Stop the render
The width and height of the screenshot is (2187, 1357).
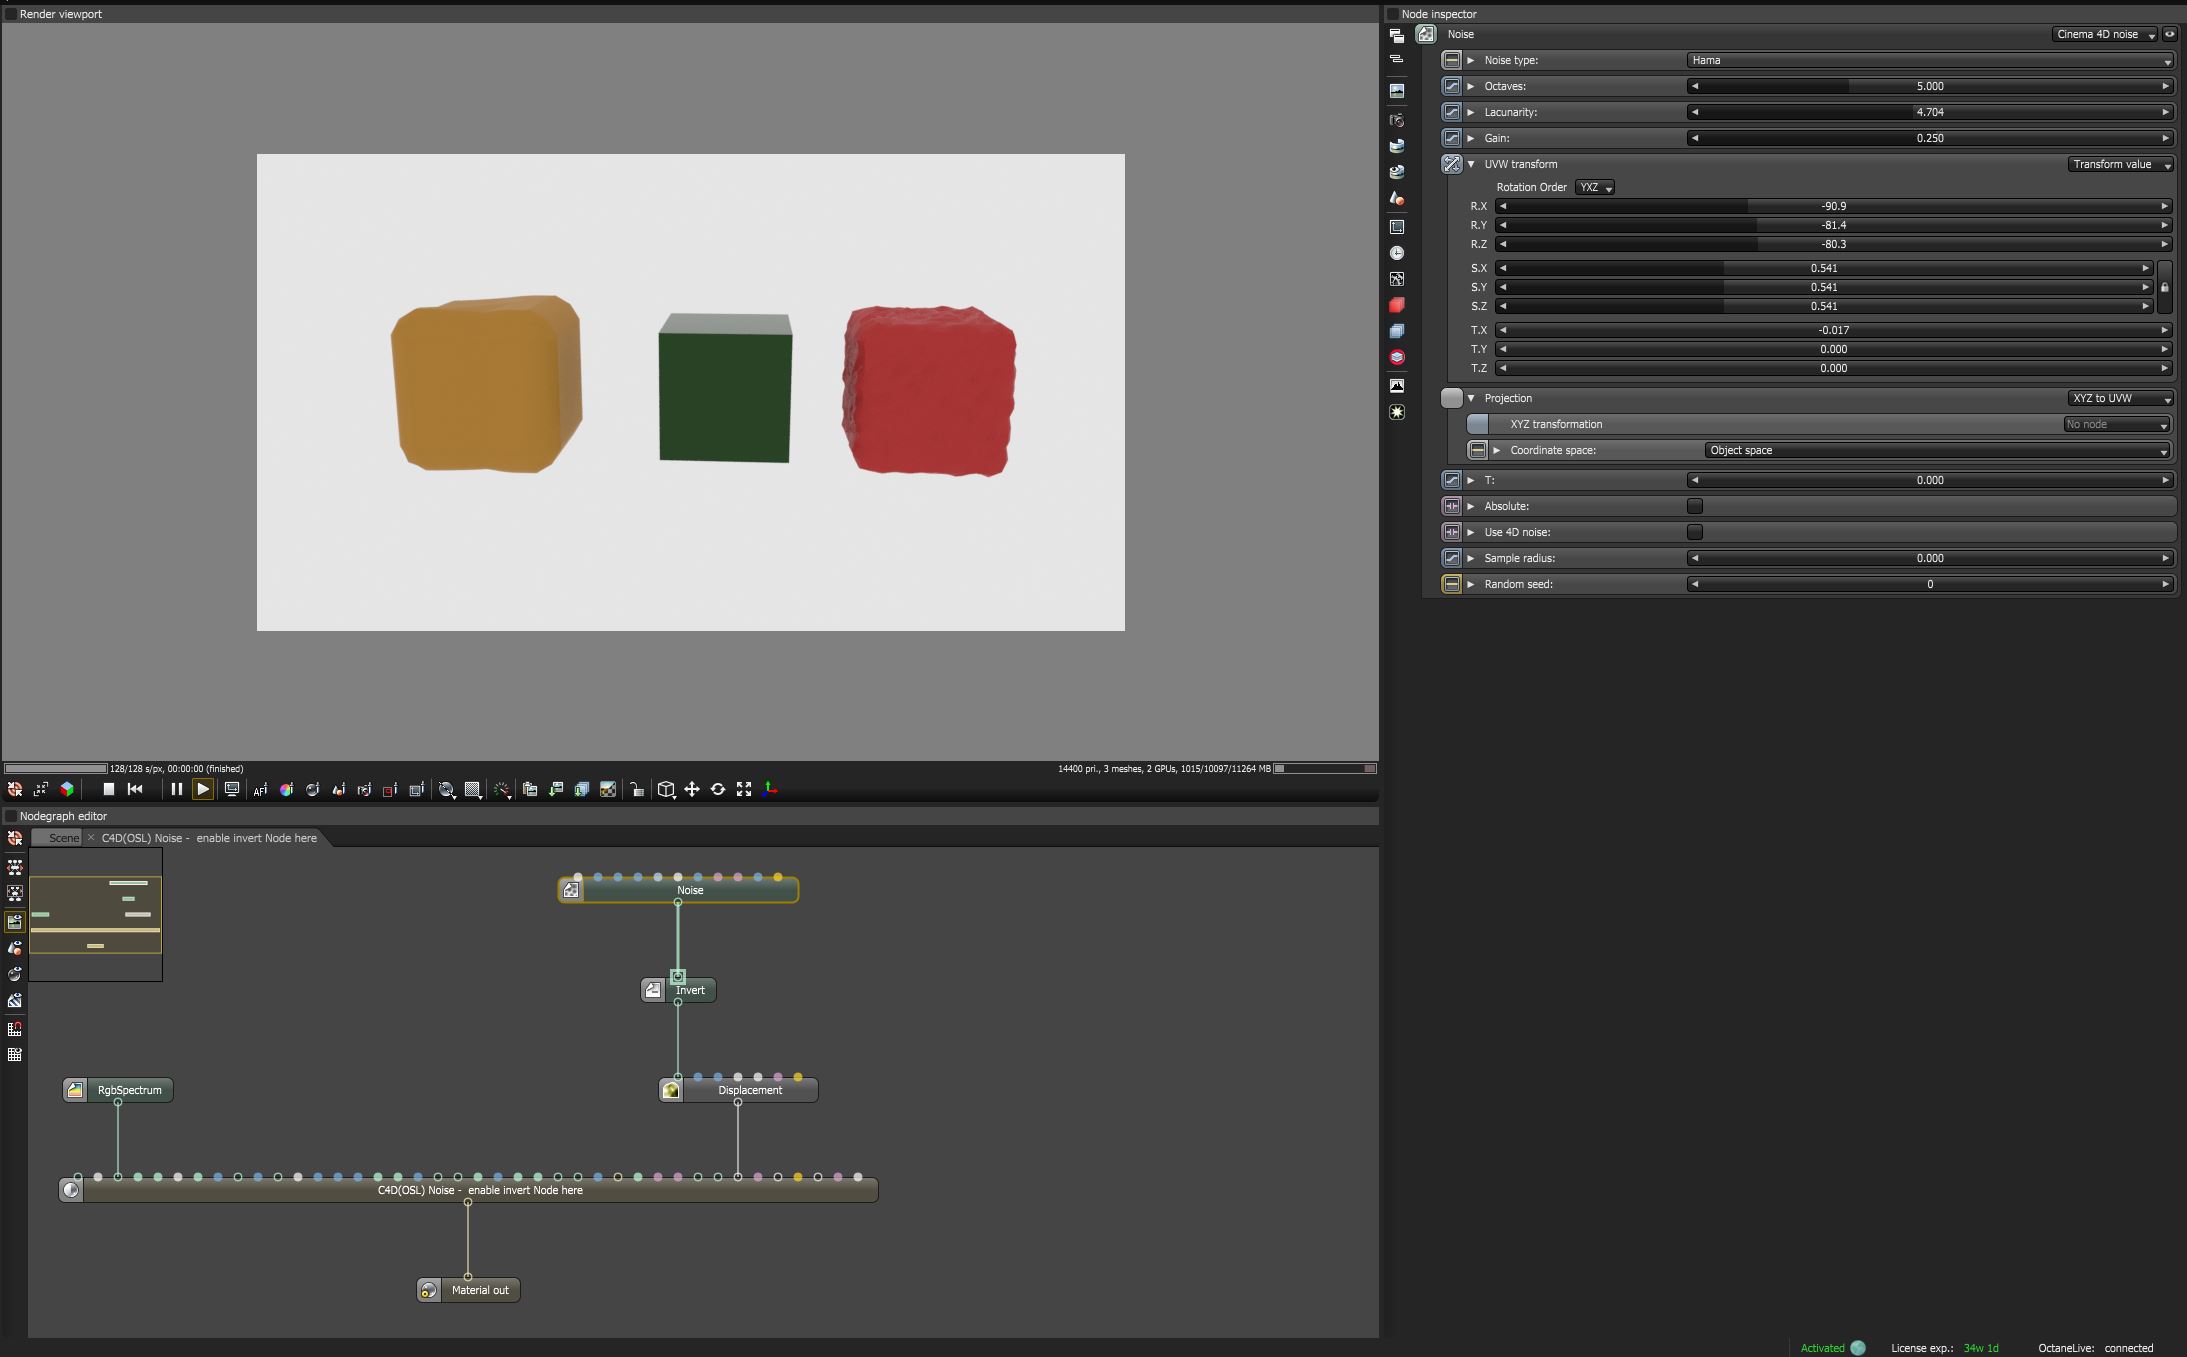coord(109,789)
